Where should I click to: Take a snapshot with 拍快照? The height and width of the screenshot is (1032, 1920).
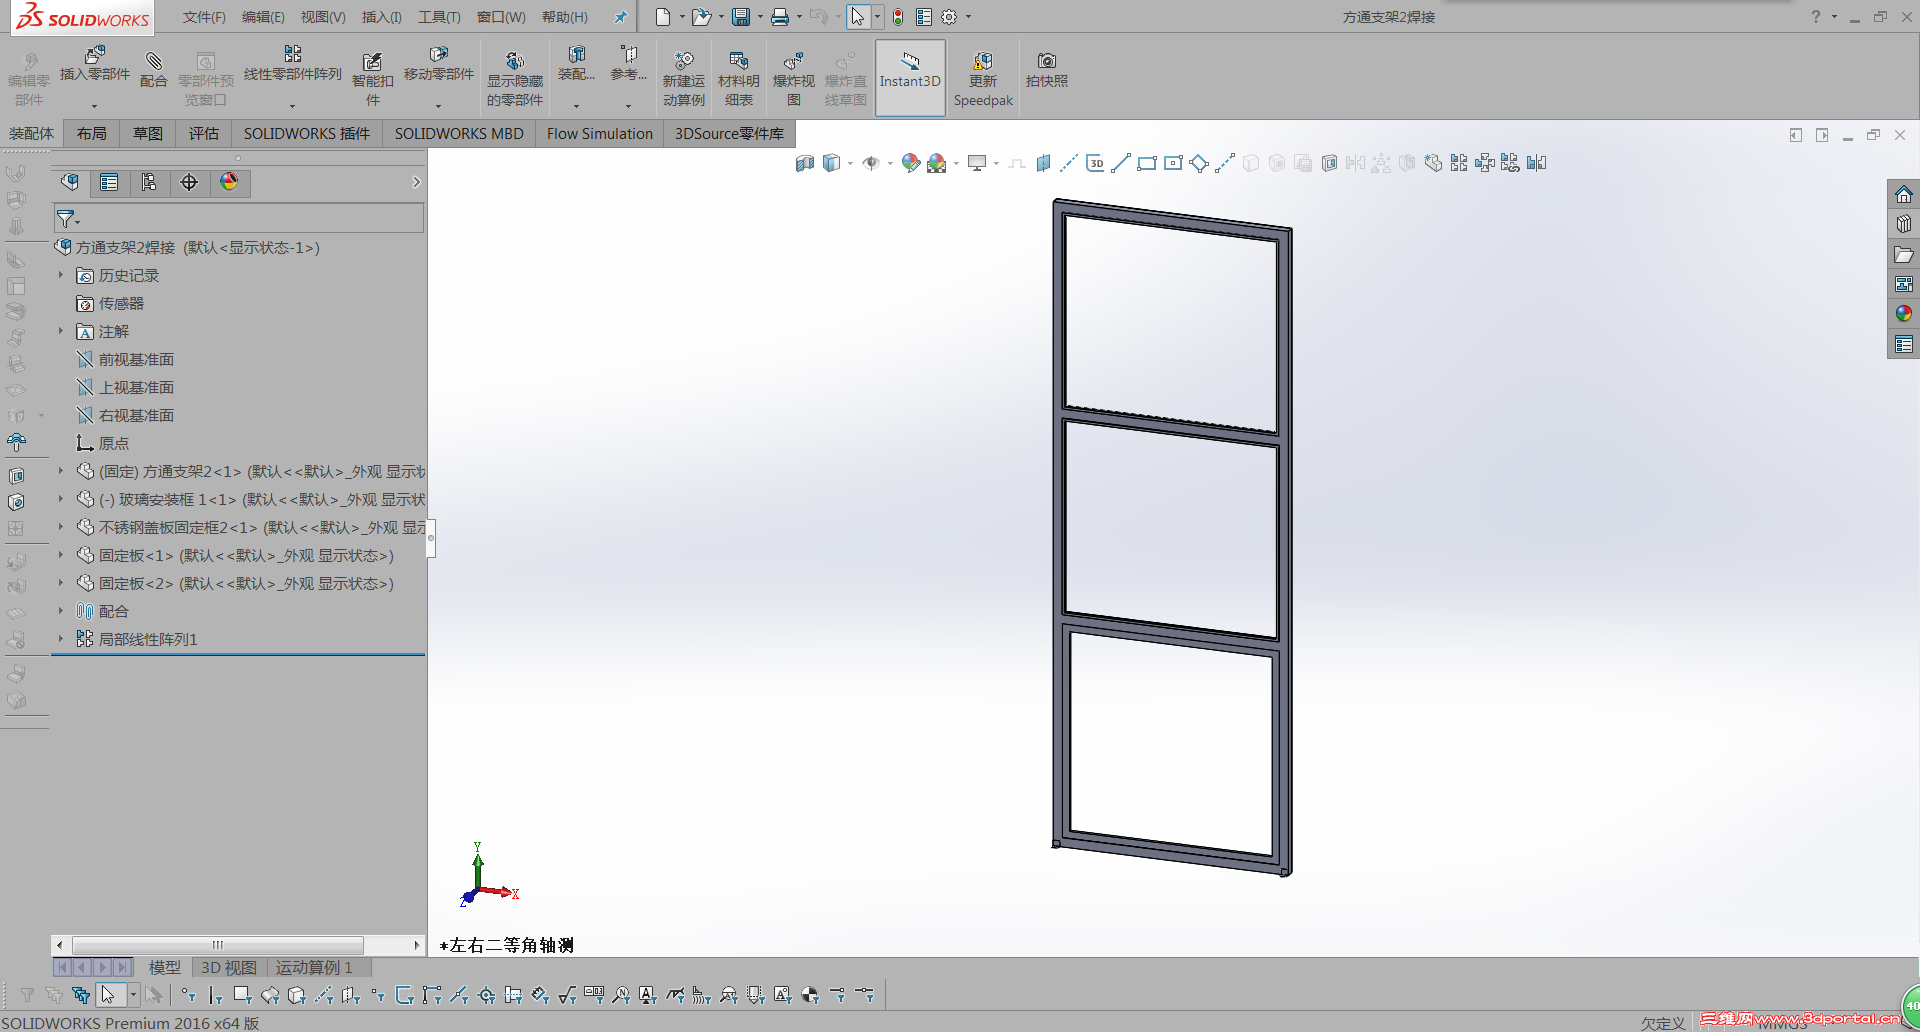tap(1047, 70)
